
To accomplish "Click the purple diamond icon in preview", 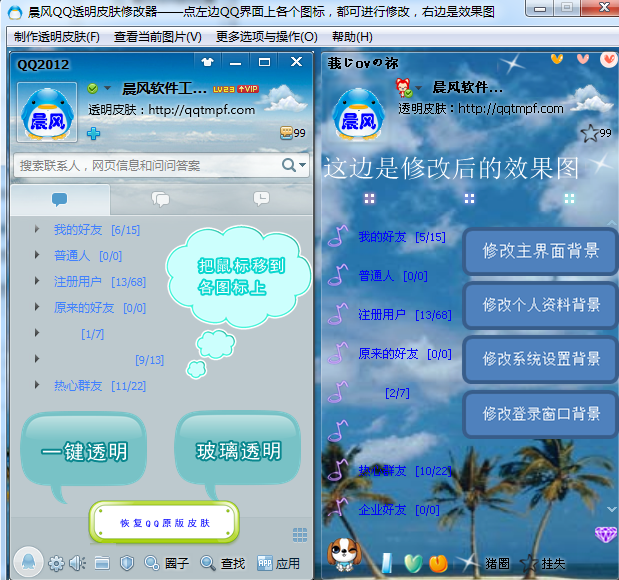I will pyautogui.click(x=606, y=534).
